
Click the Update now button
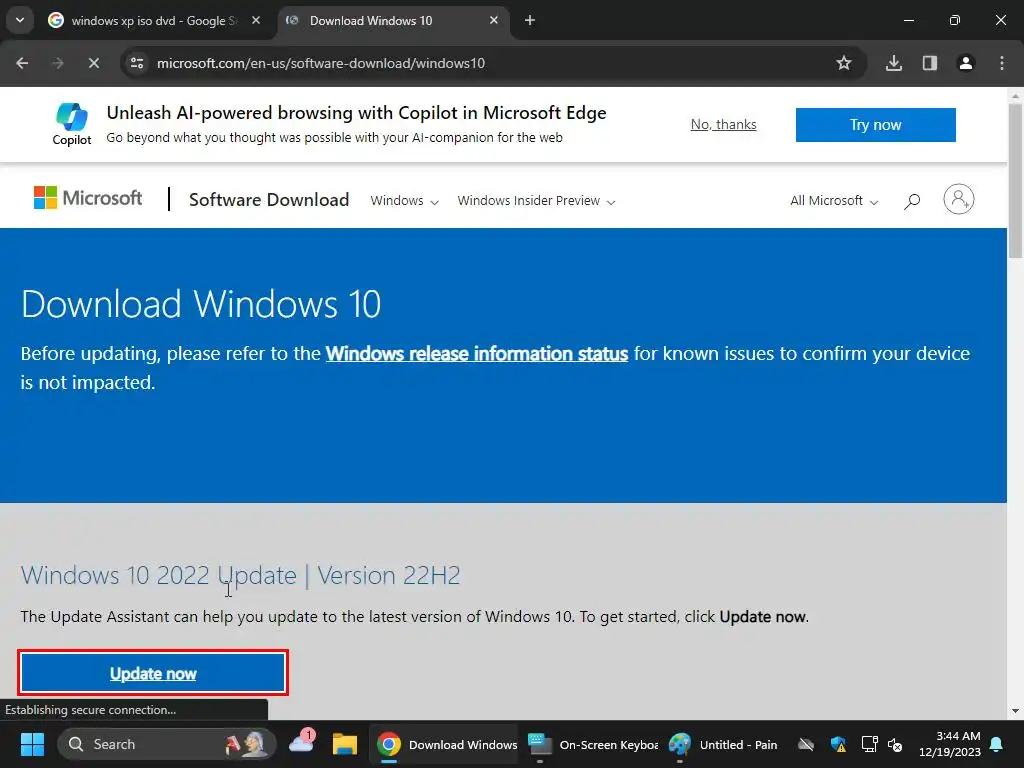coord(153,673)
